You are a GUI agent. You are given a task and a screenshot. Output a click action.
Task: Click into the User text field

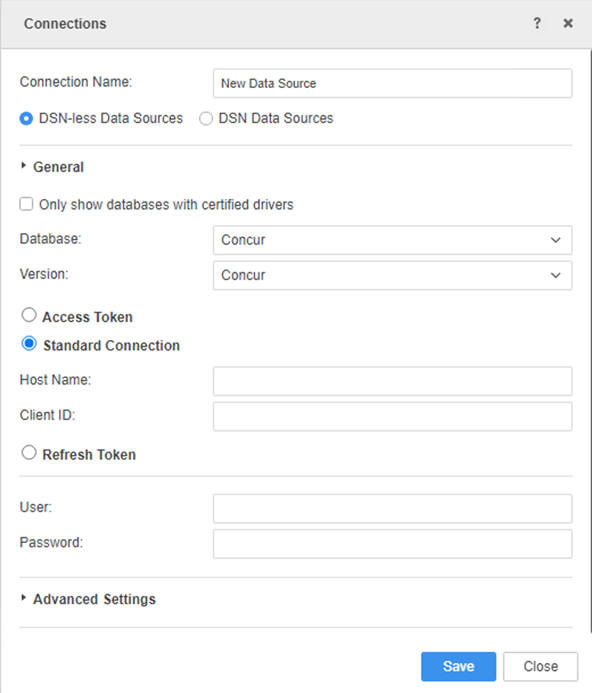(x=392, y=509)
